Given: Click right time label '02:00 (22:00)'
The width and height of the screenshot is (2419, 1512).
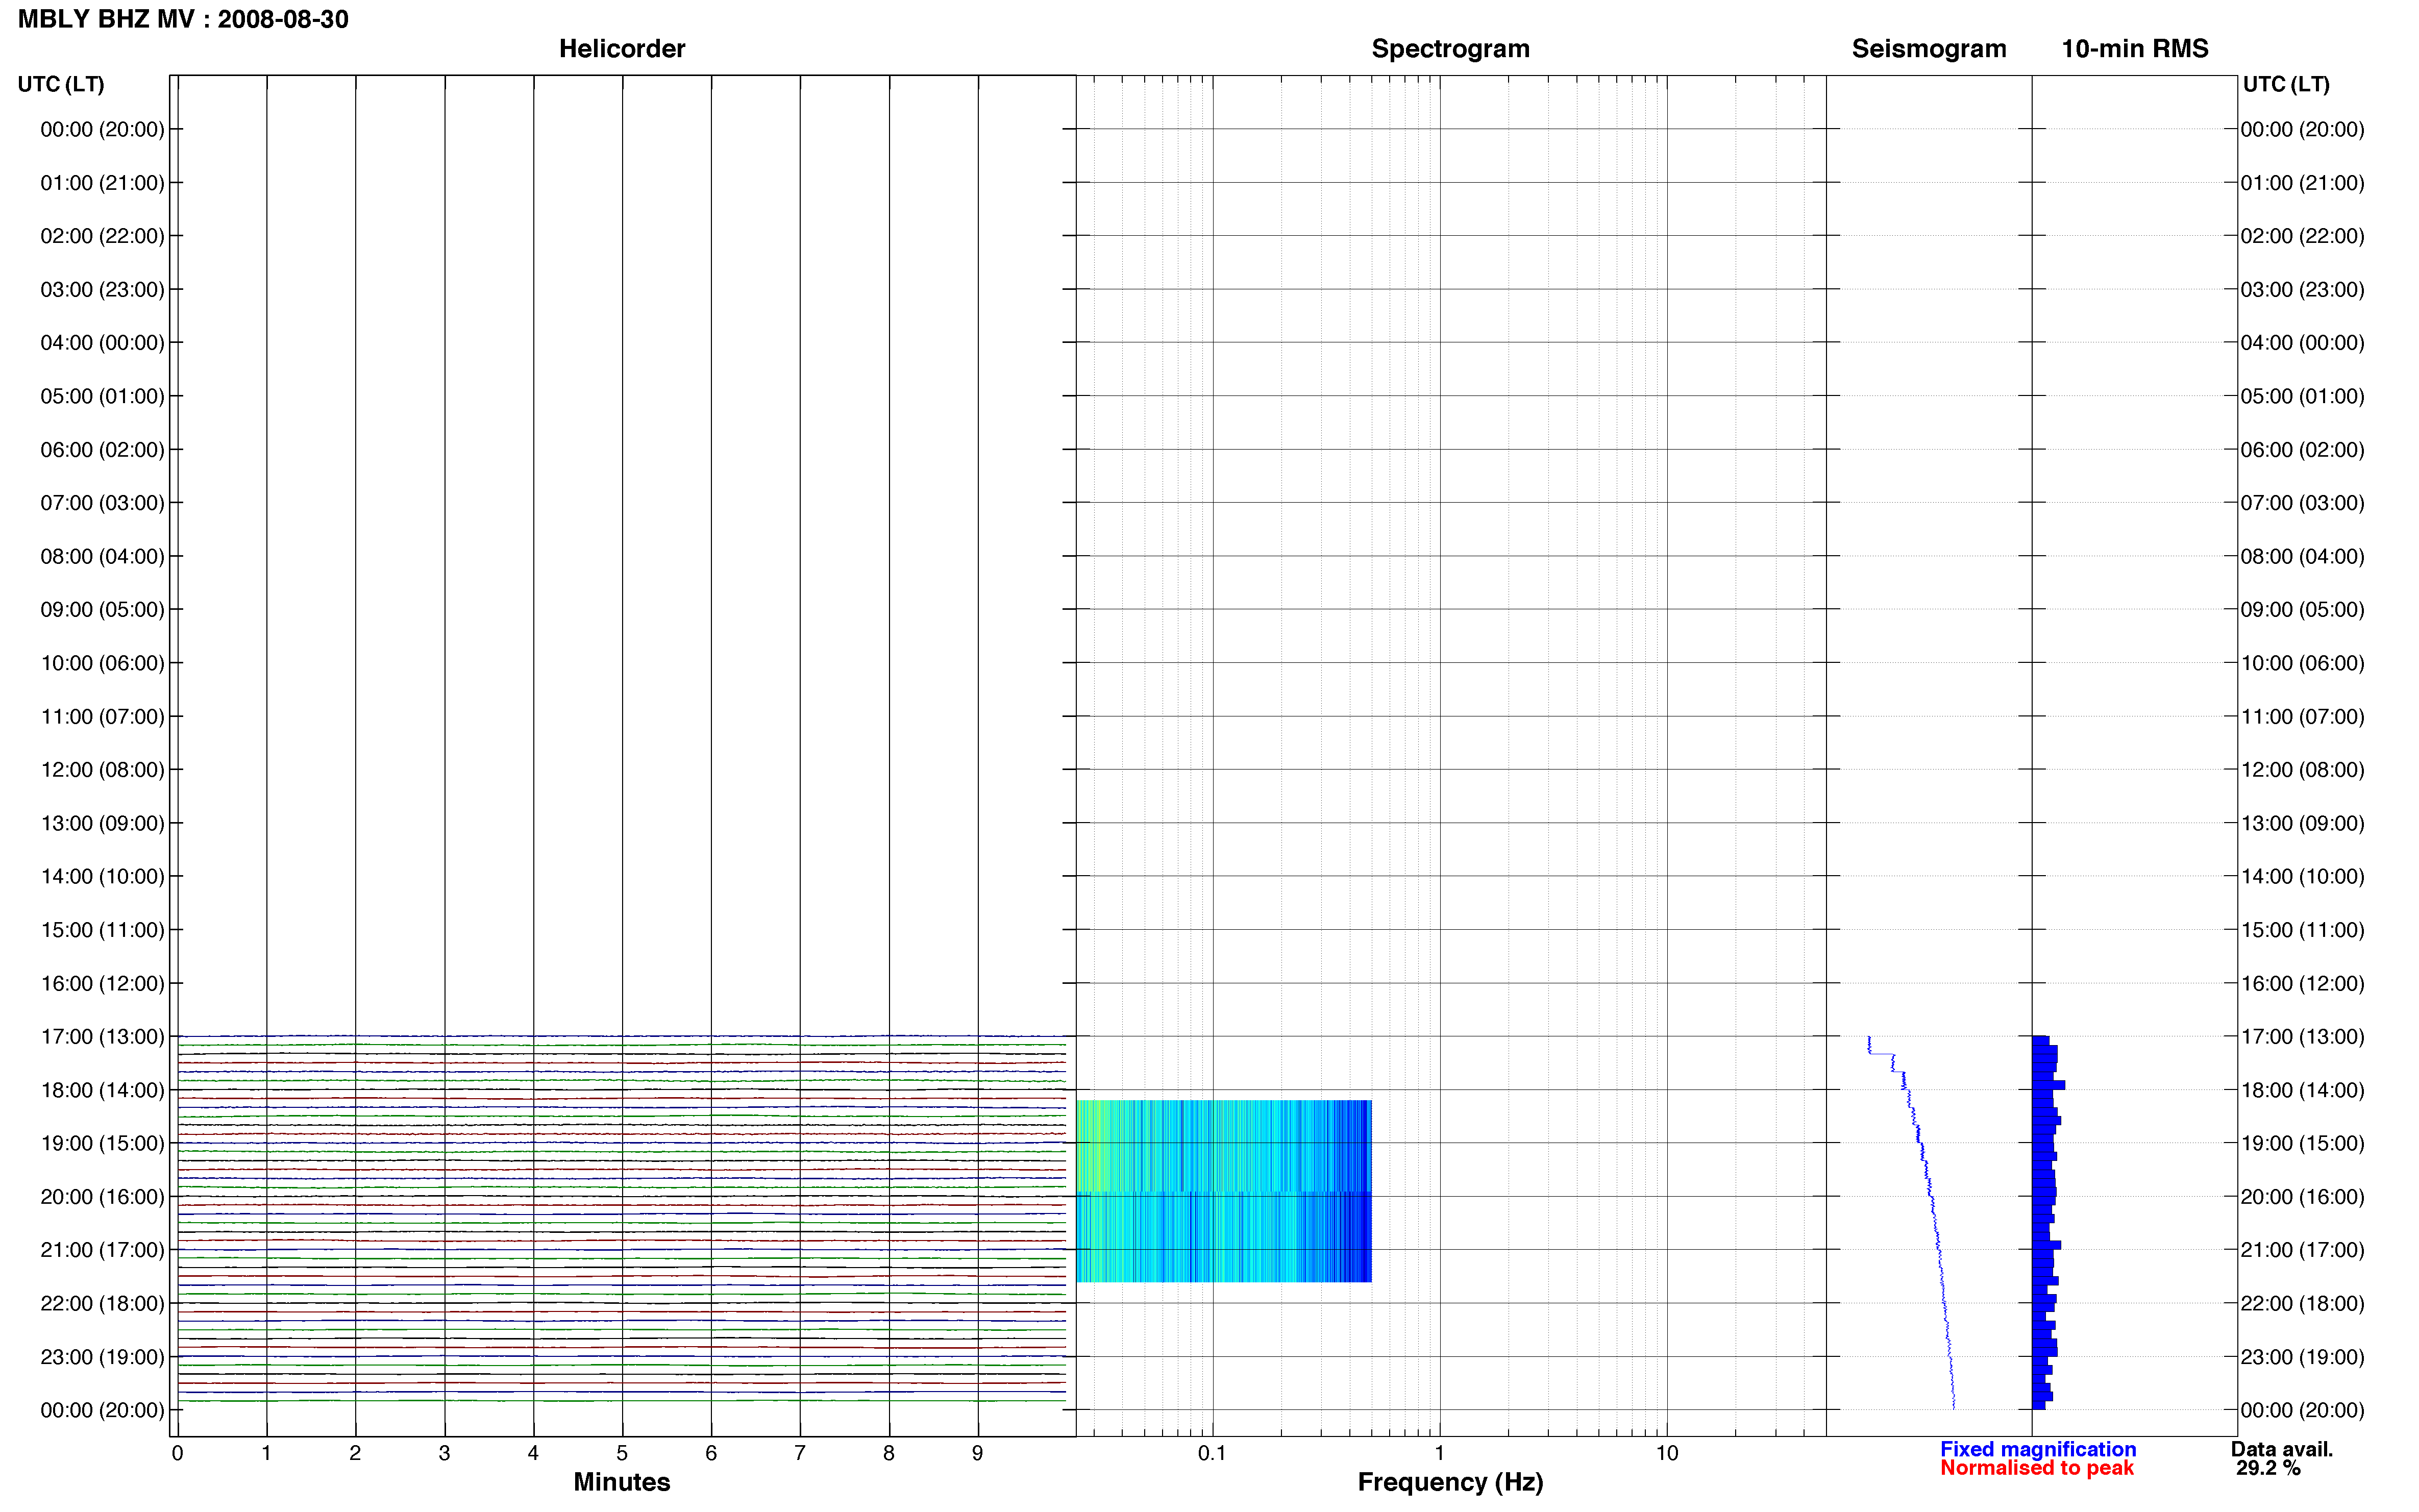Looking at the screenshot, I should (x=2302, y=236).
